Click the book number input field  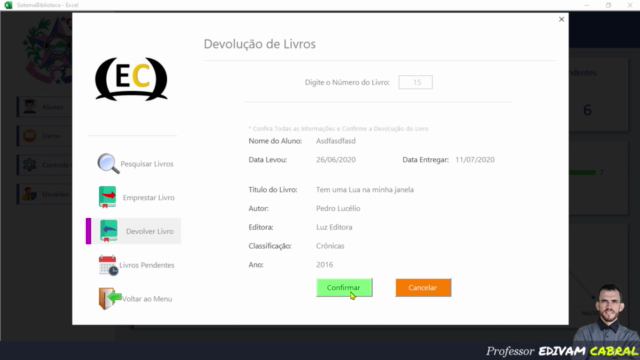[416, 82]
